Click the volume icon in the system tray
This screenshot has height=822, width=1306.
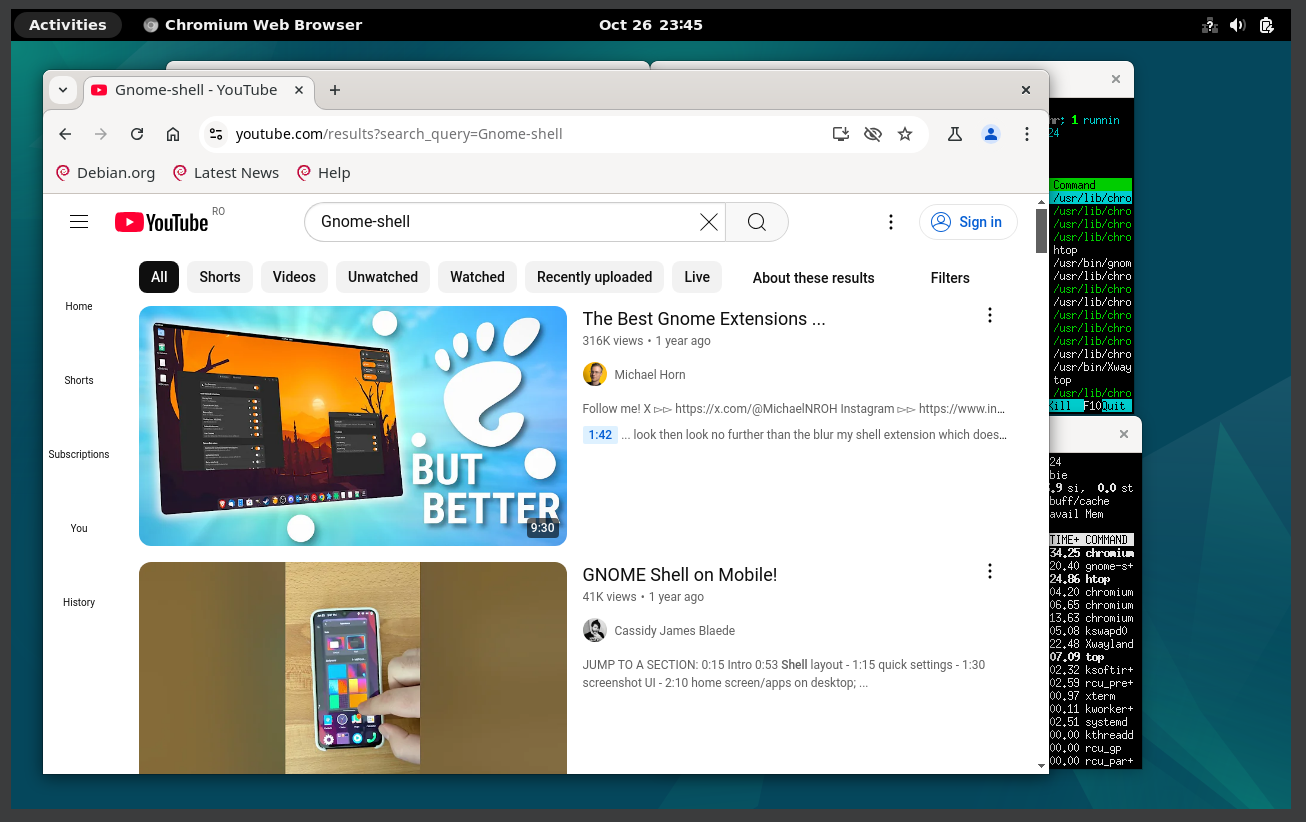pyautogui.click(x=1237, y=24)
